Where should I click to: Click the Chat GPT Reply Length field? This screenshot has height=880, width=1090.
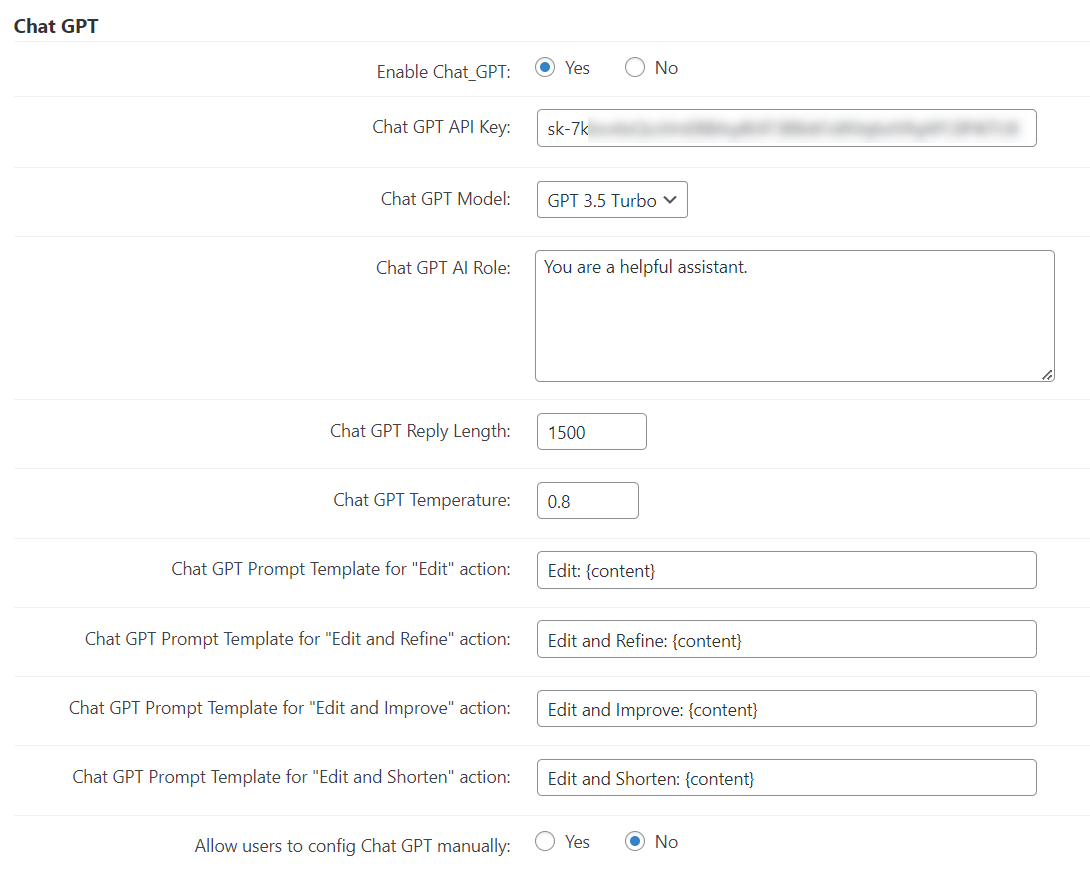tap(592, 432)
